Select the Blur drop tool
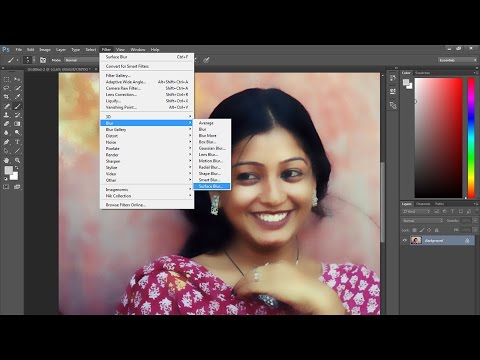 coord(6,133)
